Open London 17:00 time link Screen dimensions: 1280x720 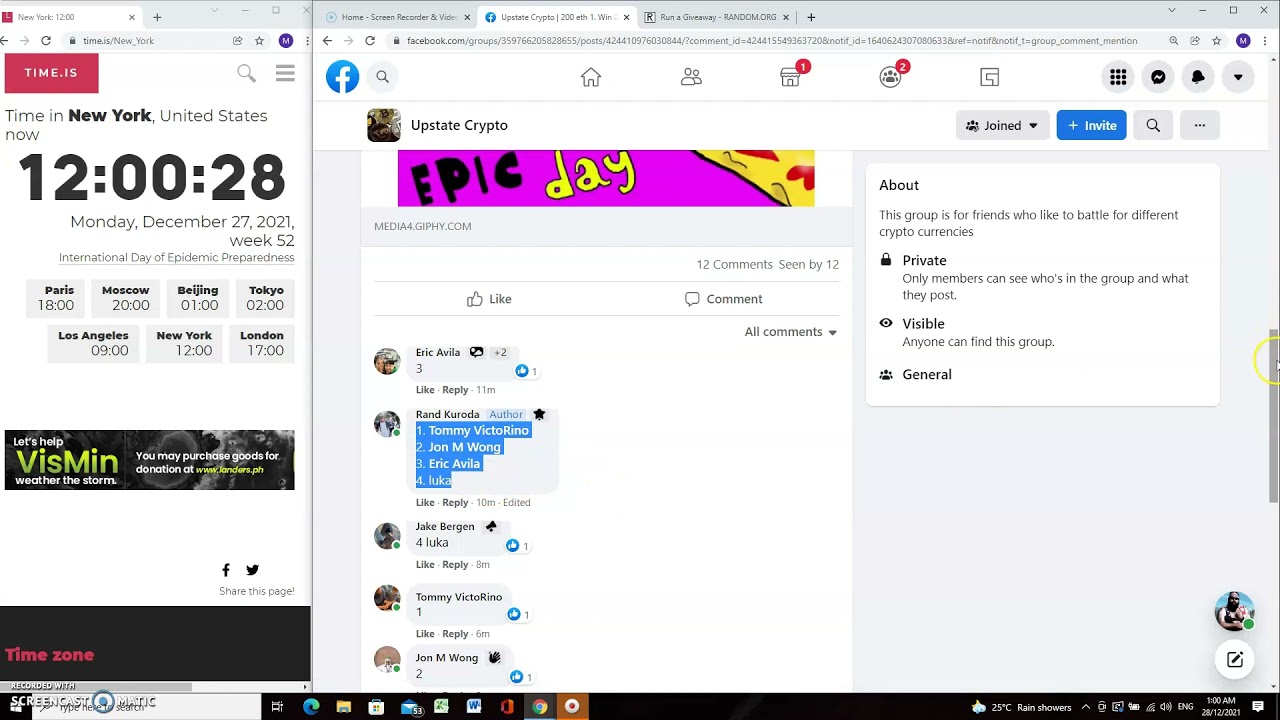(262, 343)
